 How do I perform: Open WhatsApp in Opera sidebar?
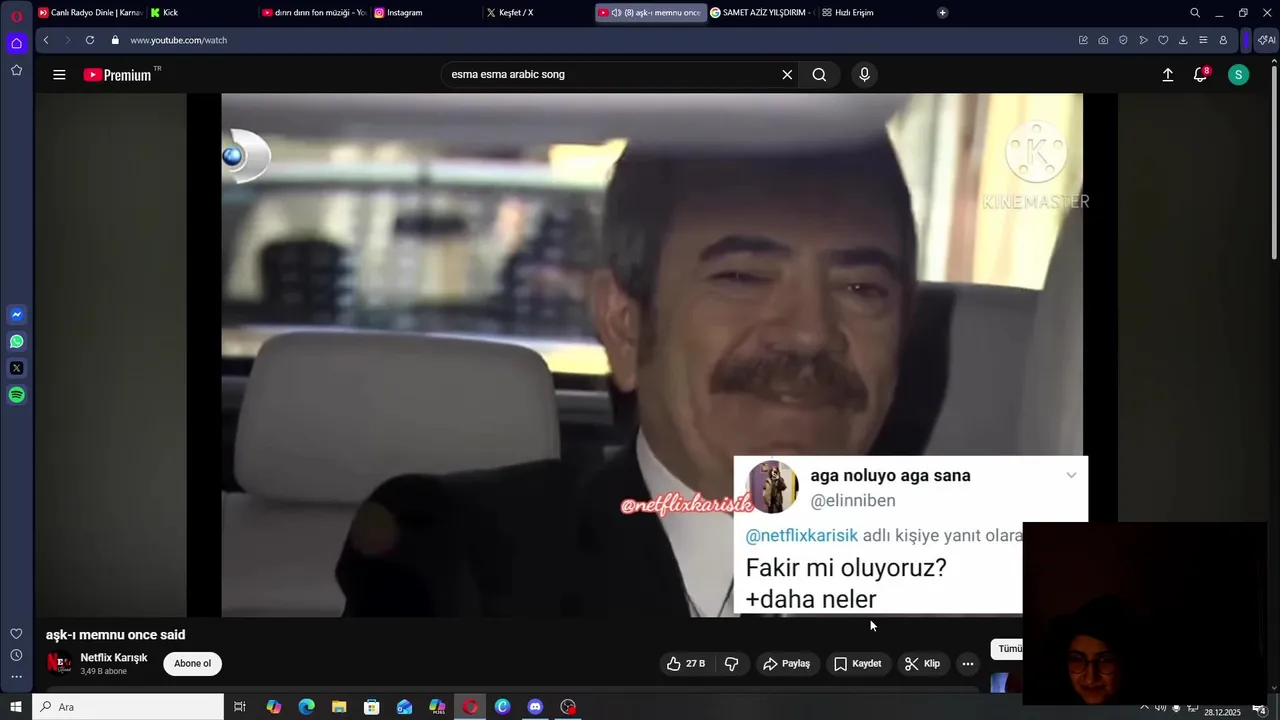(16, 342)
